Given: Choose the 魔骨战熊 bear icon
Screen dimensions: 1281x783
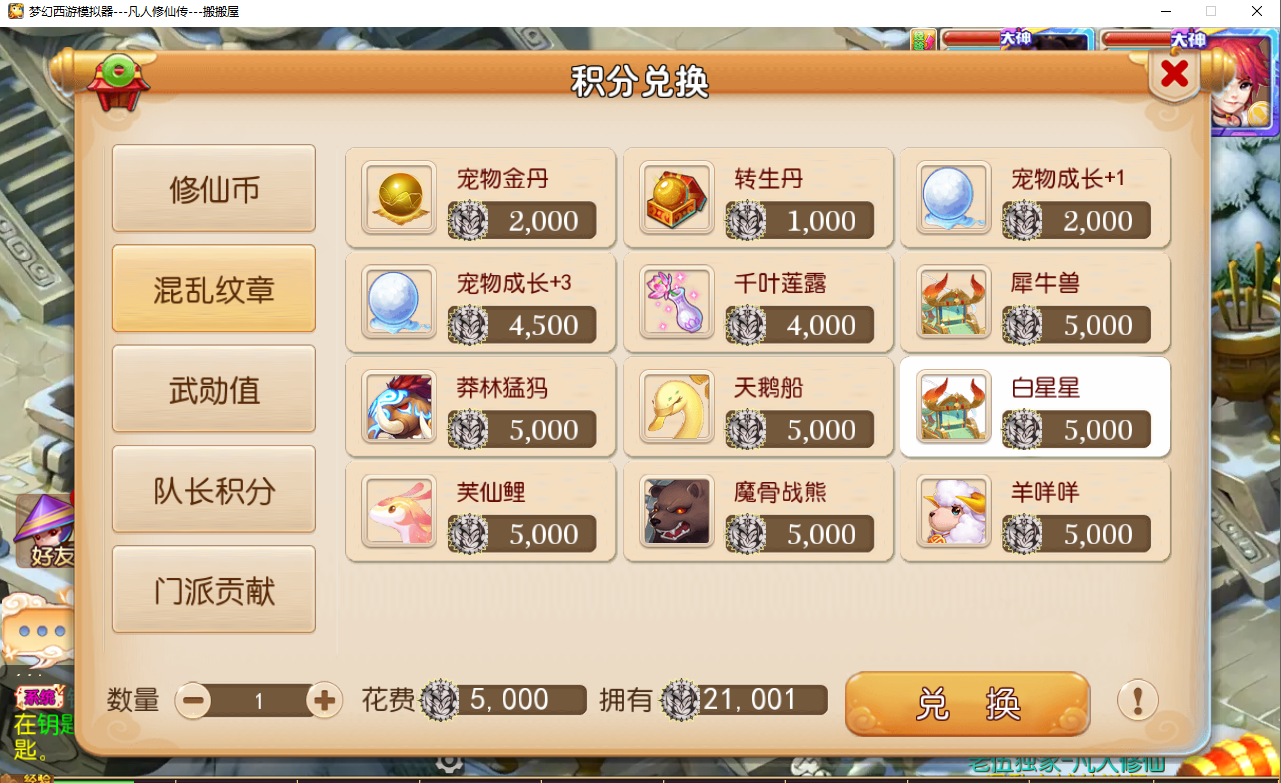Looking at the screenshot, I should (x=677, y=511).
